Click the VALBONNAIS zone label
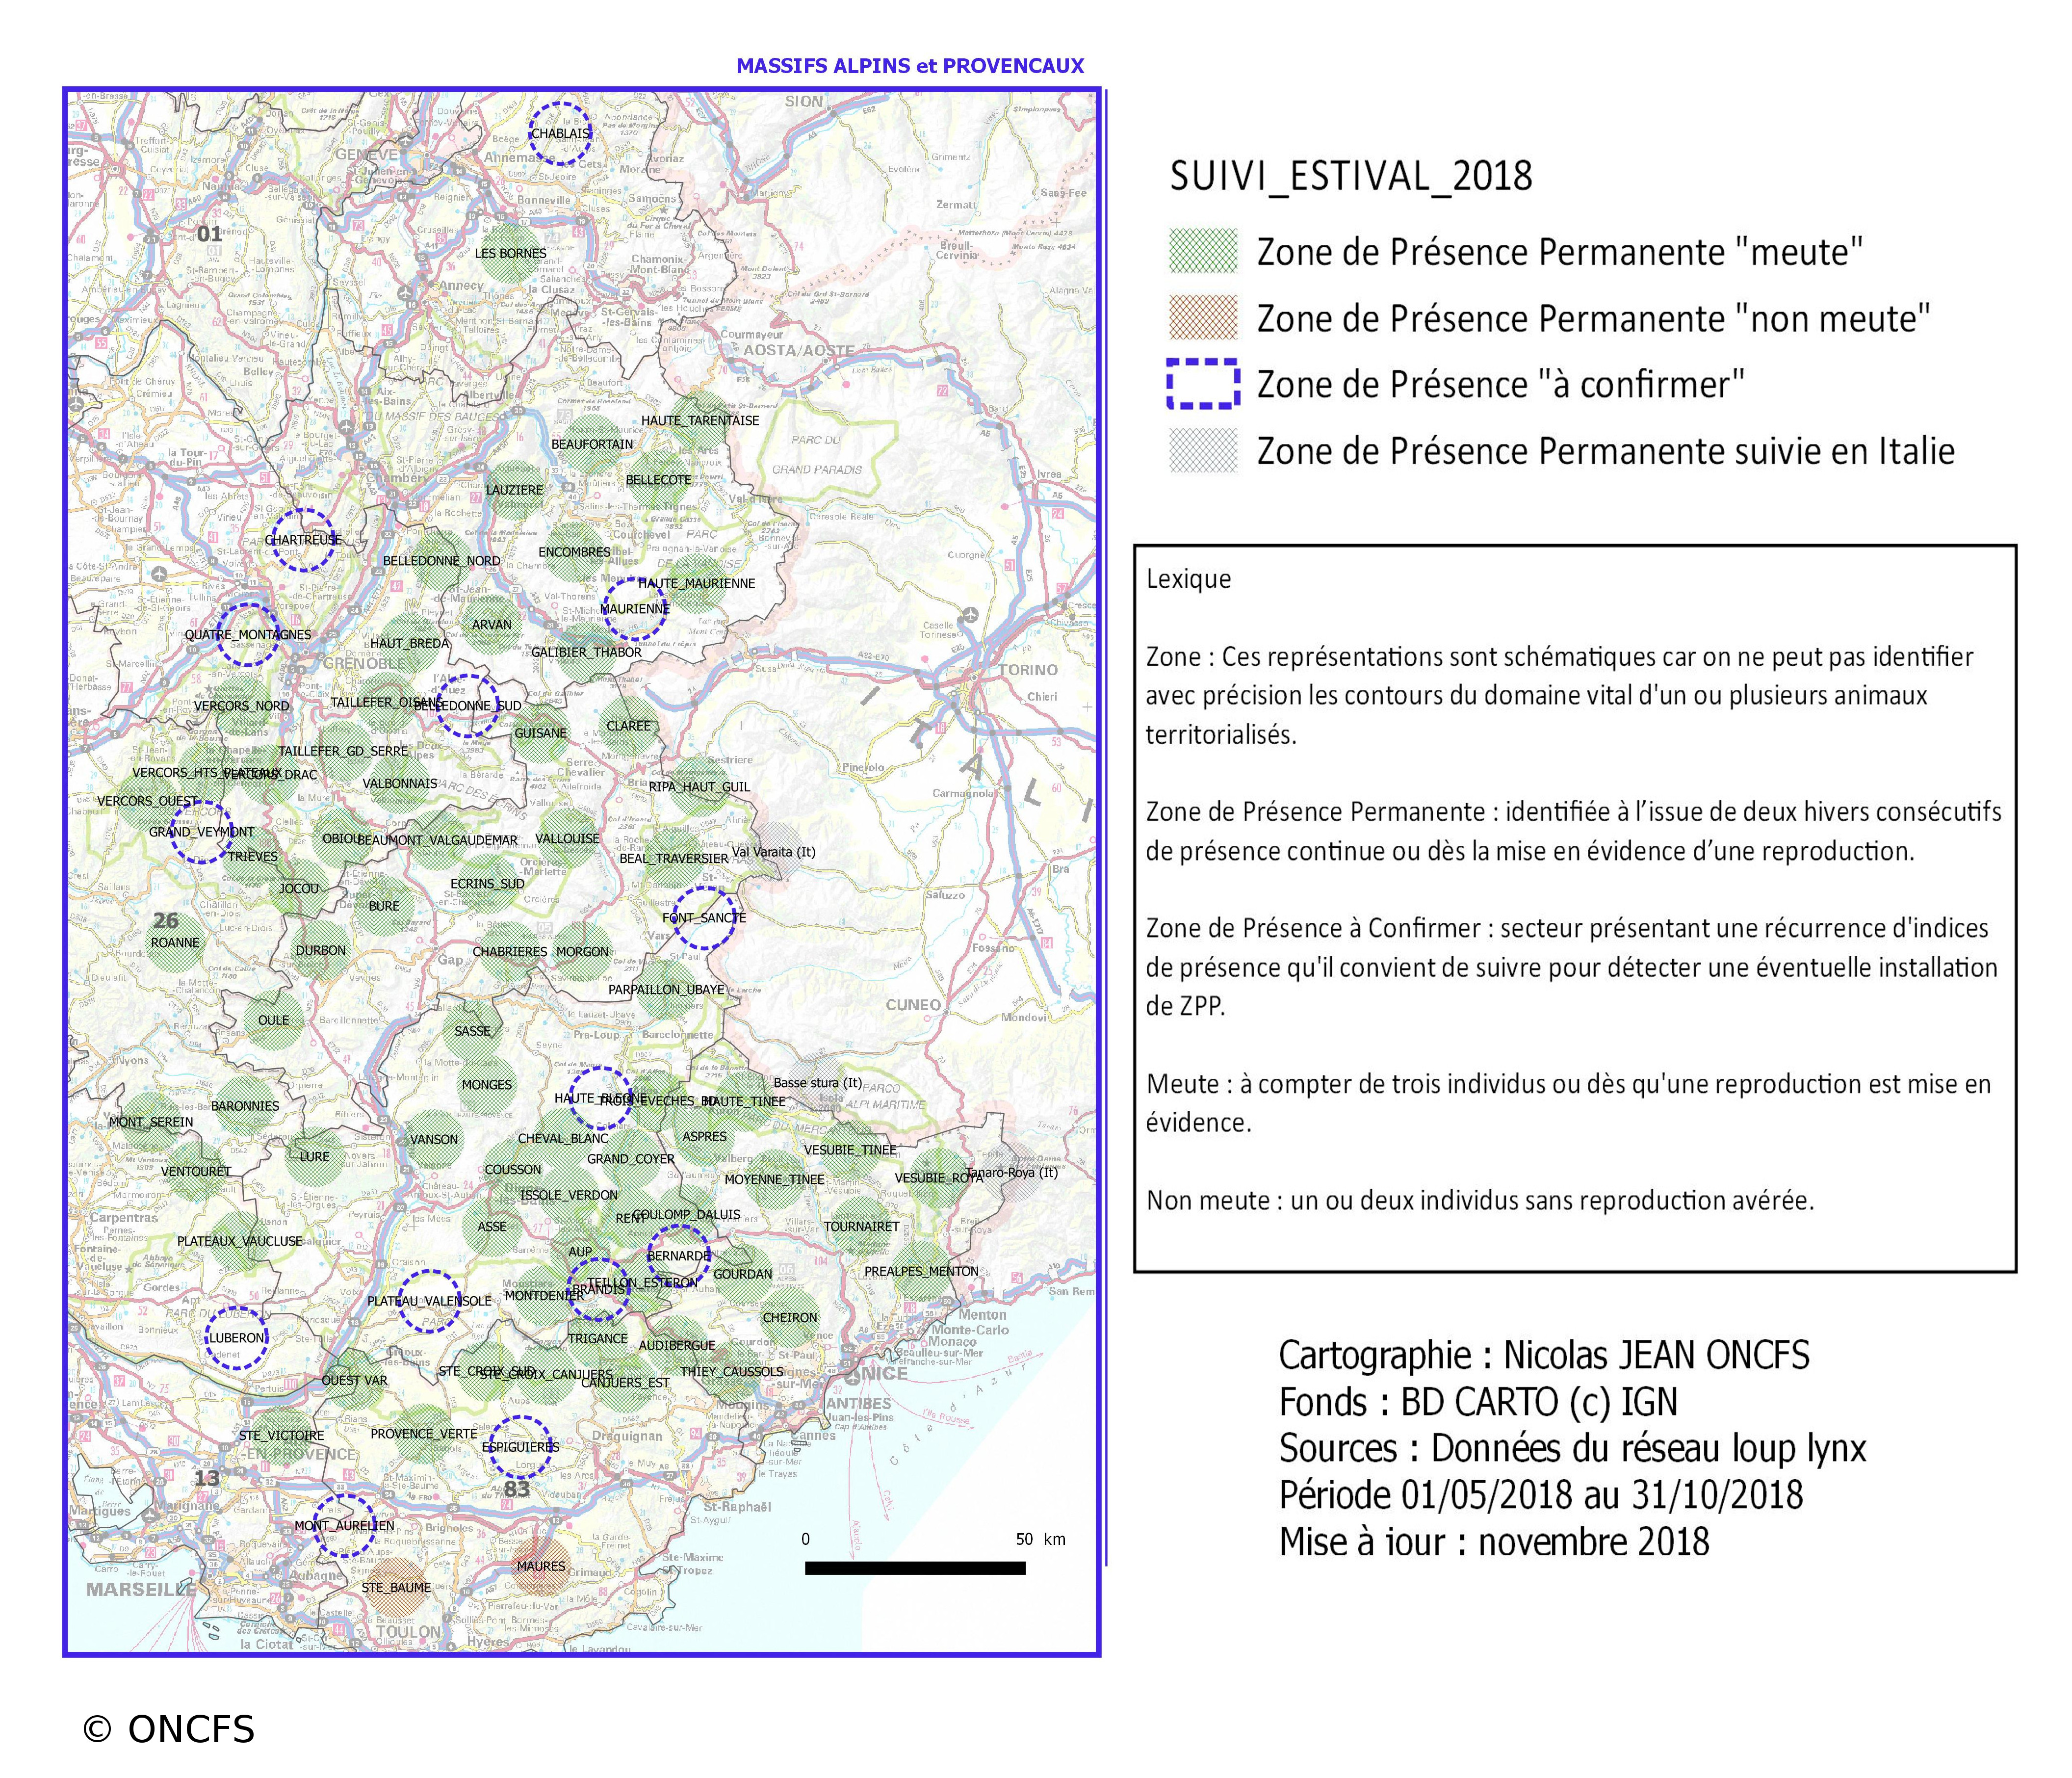This screenshot has height=1778, width=2072. (x=399, y=783)
